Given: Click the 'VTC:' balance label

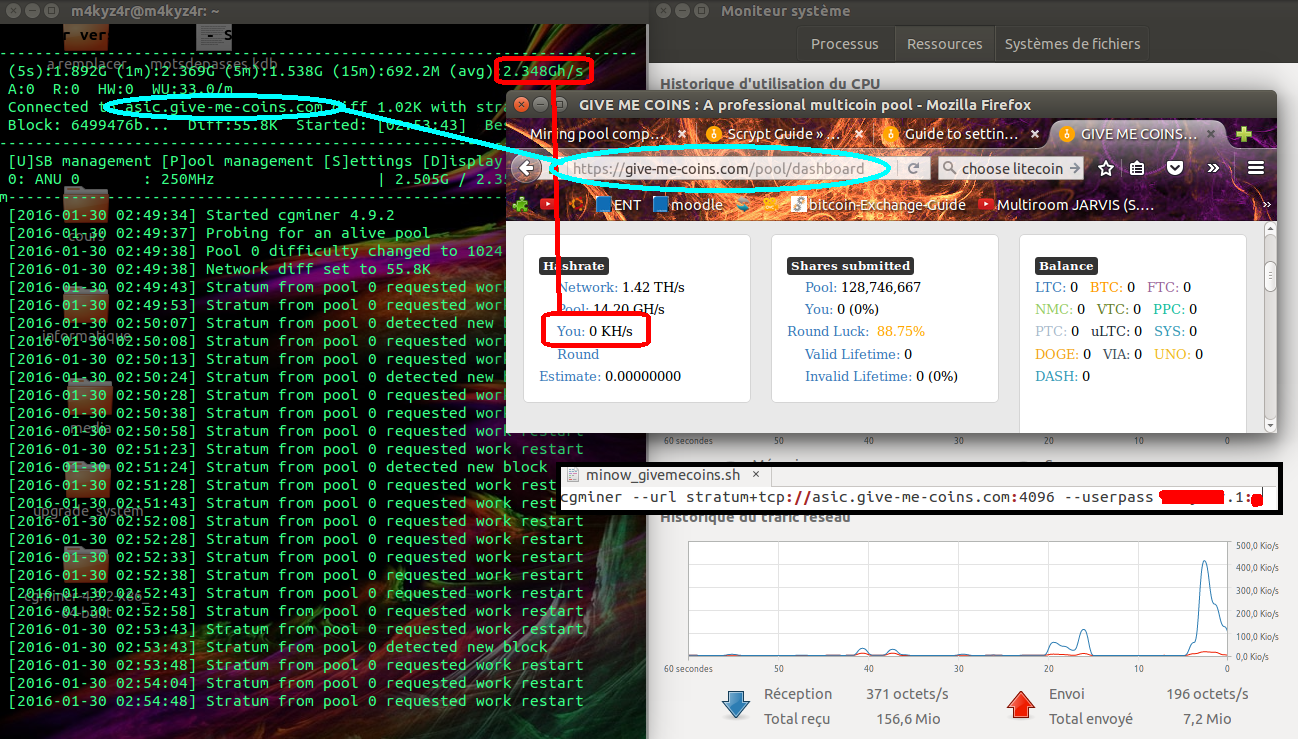Looking at the screenshot, I should click(x=1114, y=309).
